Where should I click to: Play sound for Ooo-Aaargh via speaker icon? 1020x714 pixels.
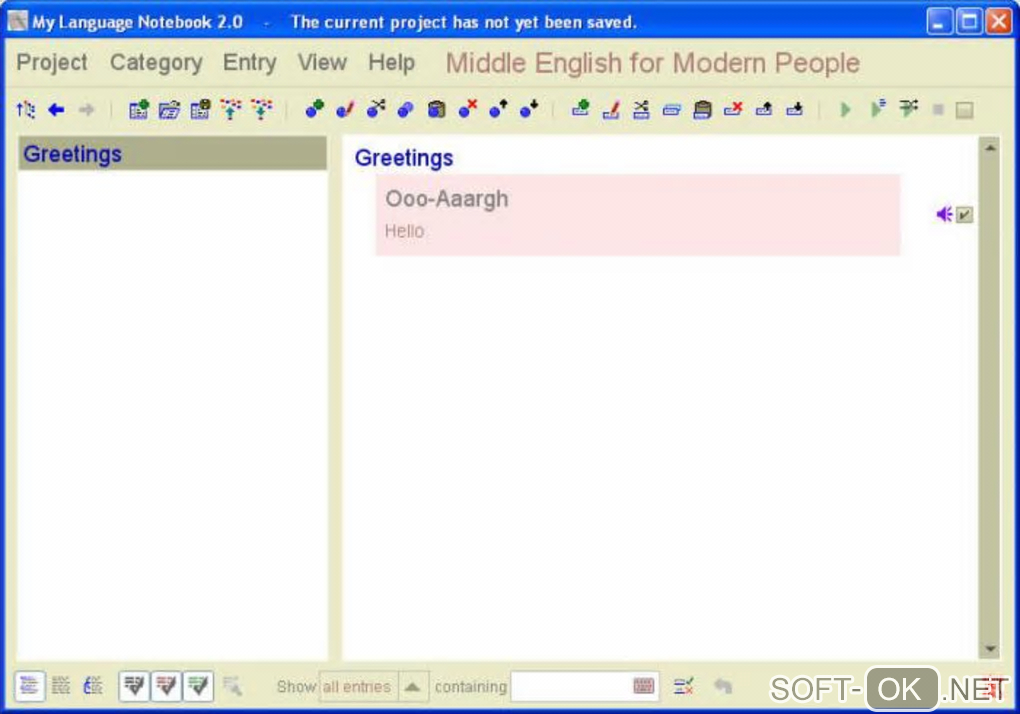(945, 214)
